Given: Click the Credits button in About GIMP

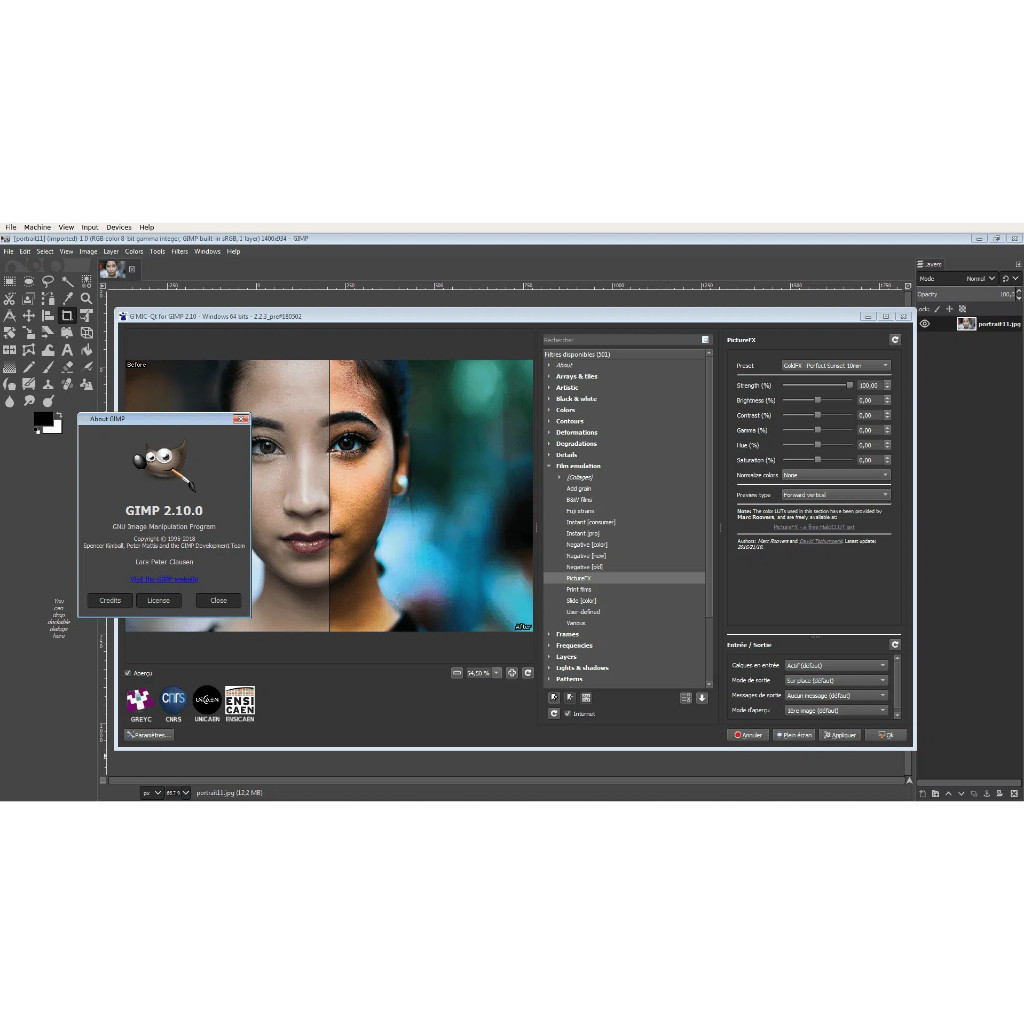Looking at the screenshot, I should tap(109, 600).
